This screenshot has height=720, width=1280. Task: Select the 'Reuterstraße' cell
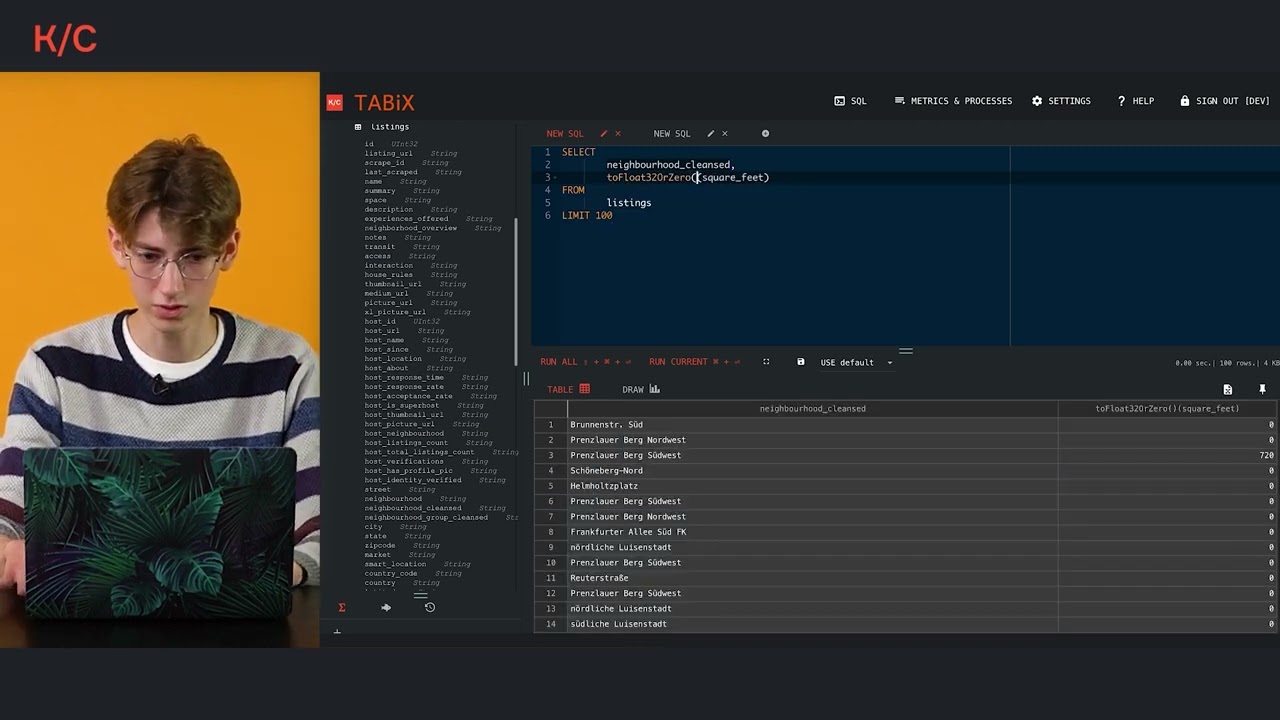pyautogui.click(x=812, y=578)
